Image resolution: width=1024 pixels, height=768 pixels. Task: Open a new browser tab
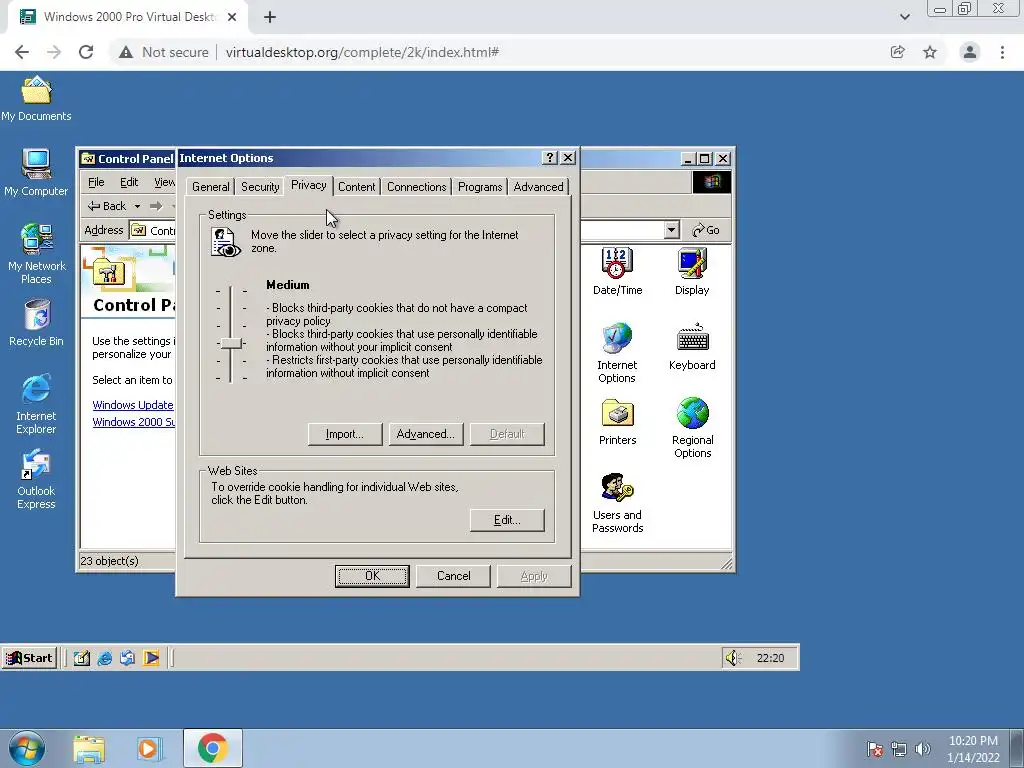tap(270, 17)
